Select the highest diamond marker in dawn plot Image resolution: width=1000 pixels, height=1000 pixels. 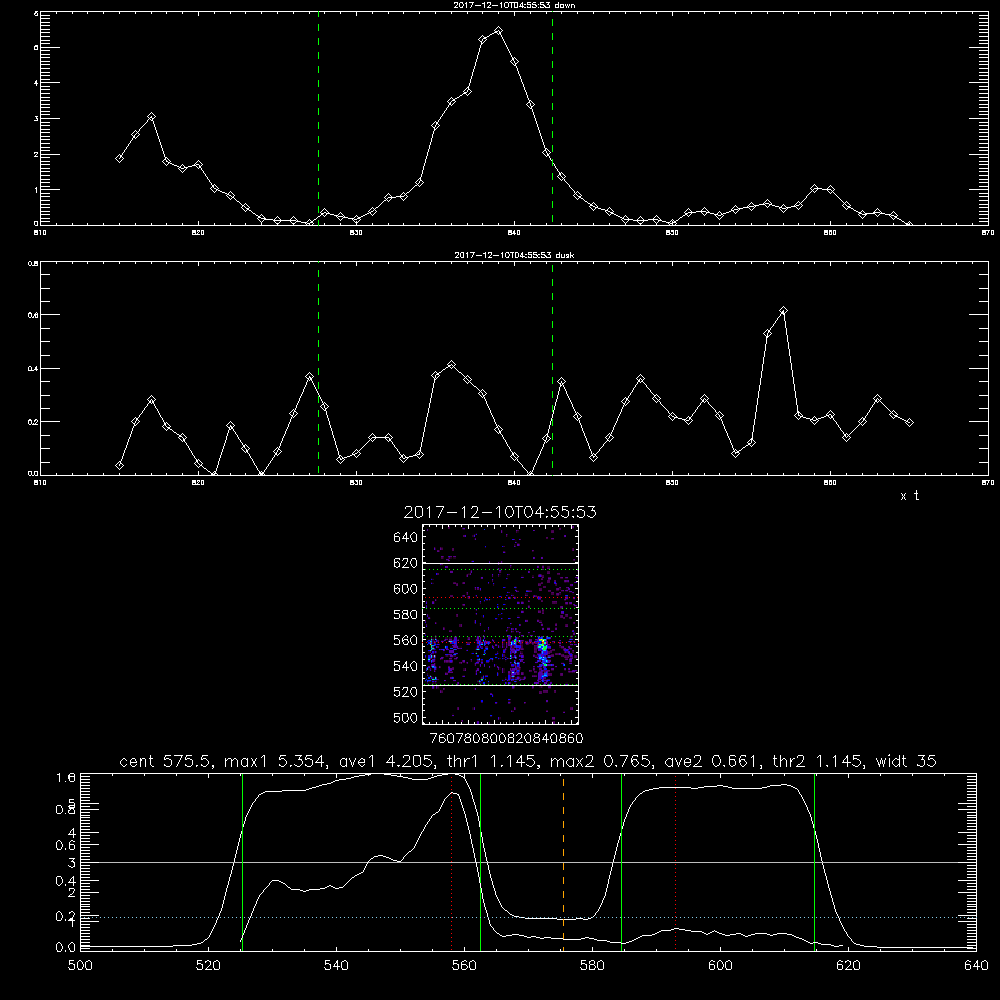(x=499, y=31)
